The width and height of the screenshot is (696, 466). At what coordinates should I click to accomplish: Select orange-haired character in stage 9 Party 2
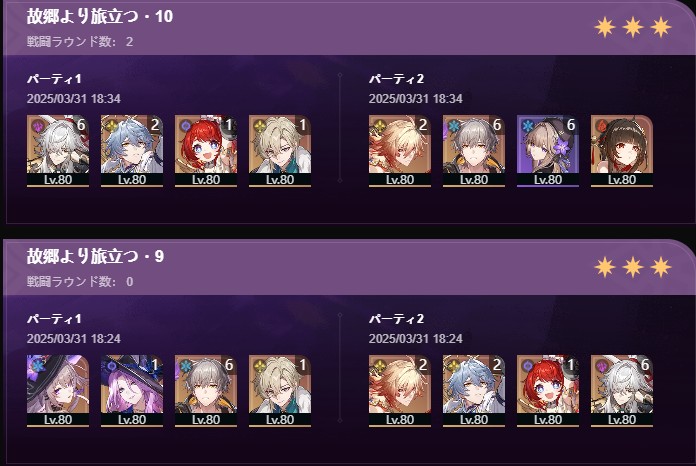(400, 391)
